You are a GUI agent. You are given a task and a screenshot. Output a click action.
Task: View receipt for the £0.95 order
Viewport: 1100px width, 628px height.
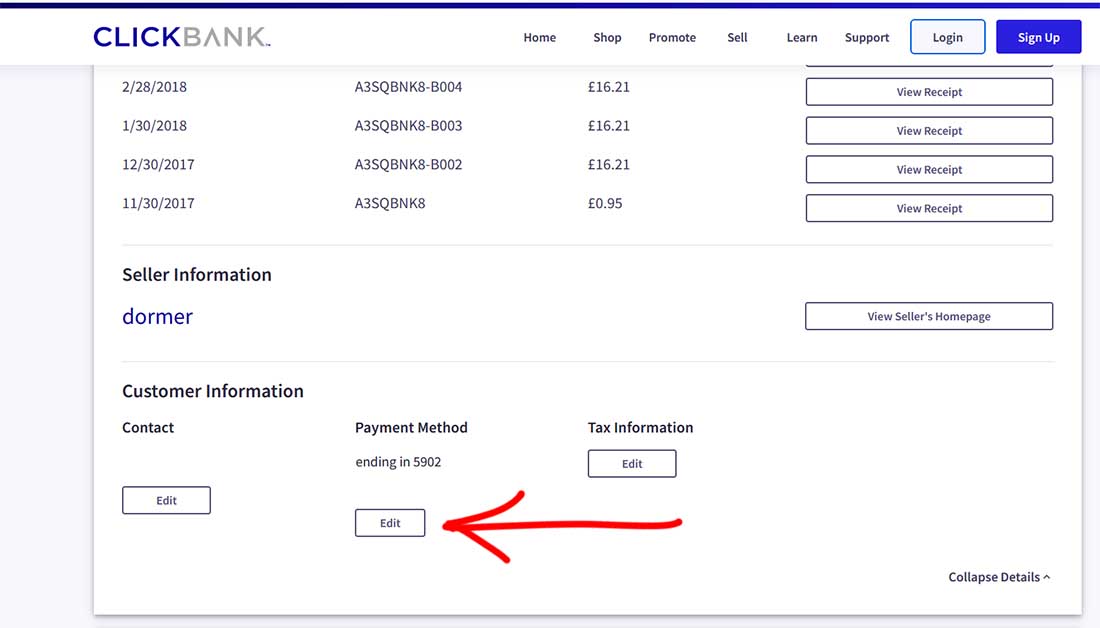click(929, 209)
